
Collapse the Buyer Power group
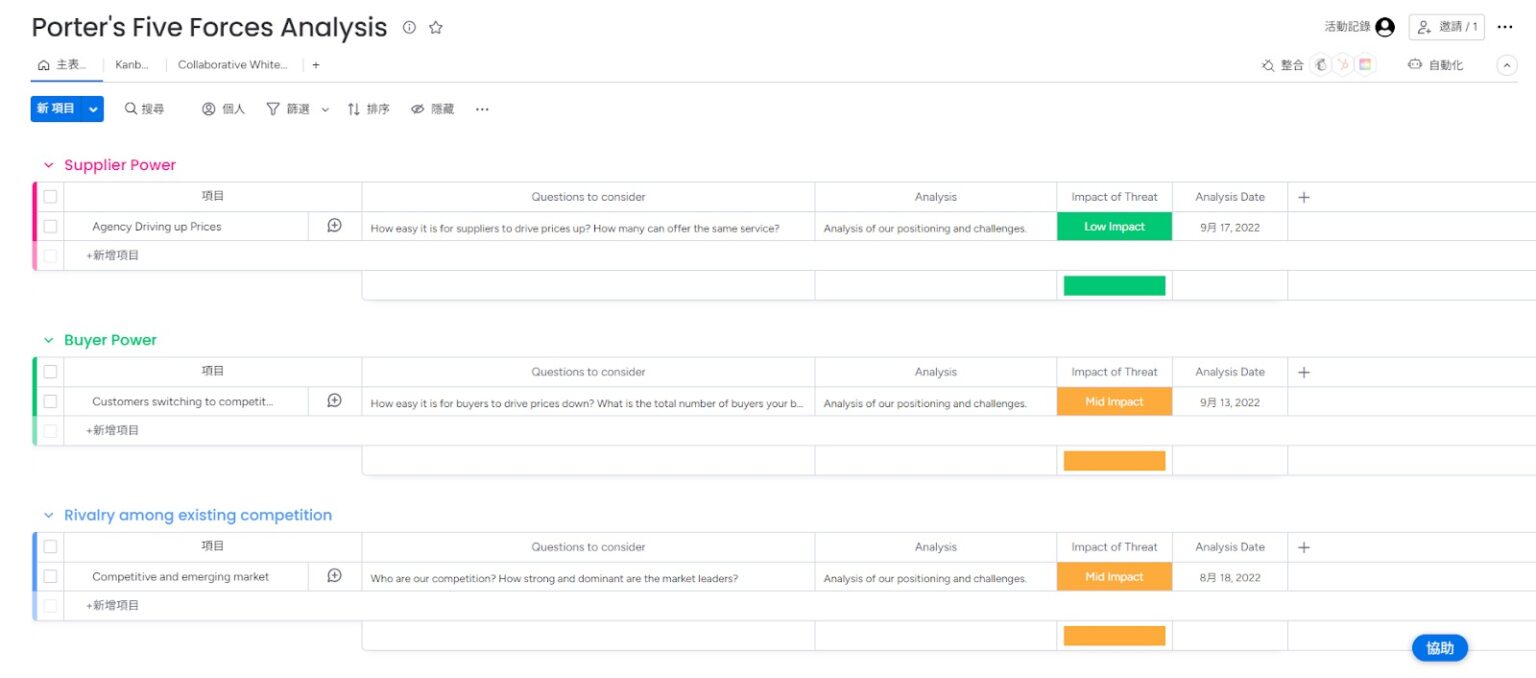[48, 340]
